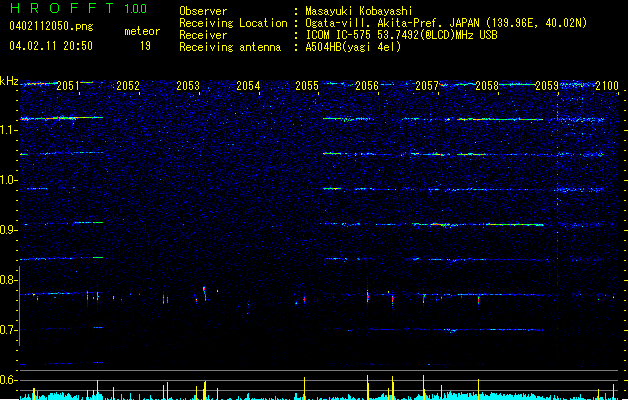Click the 2053 time marker

pyautogui.click(x=188, y=86)
